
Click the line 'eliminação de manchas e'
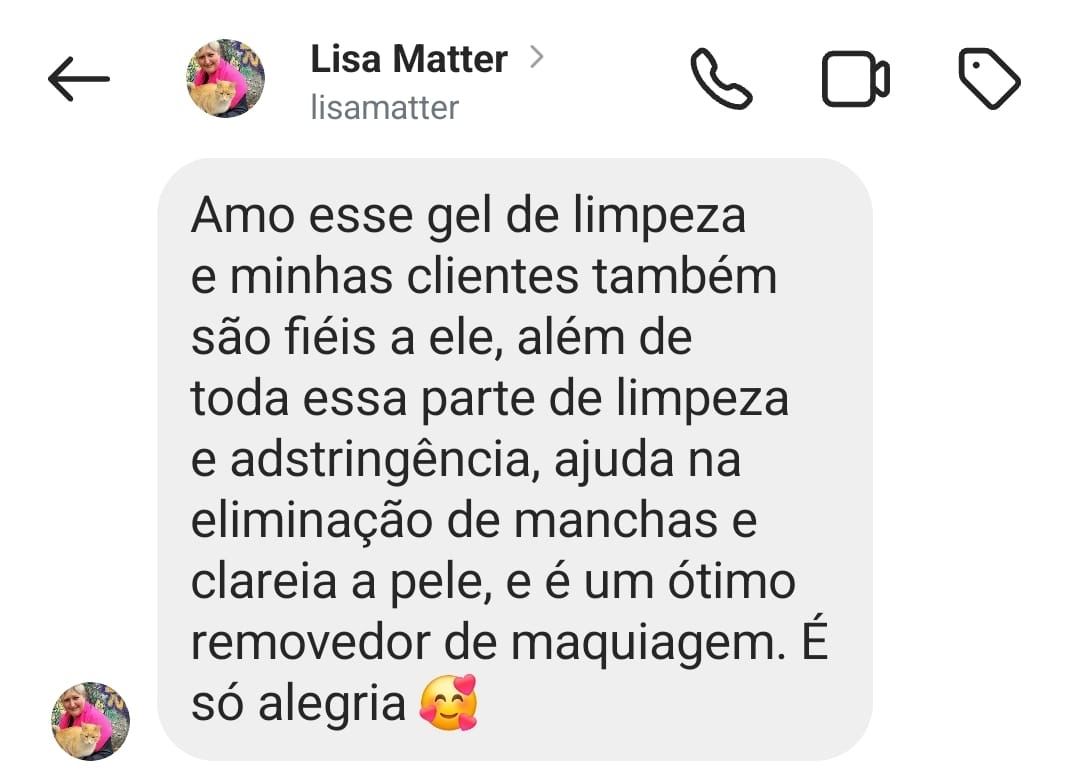[x=474, y=521]
